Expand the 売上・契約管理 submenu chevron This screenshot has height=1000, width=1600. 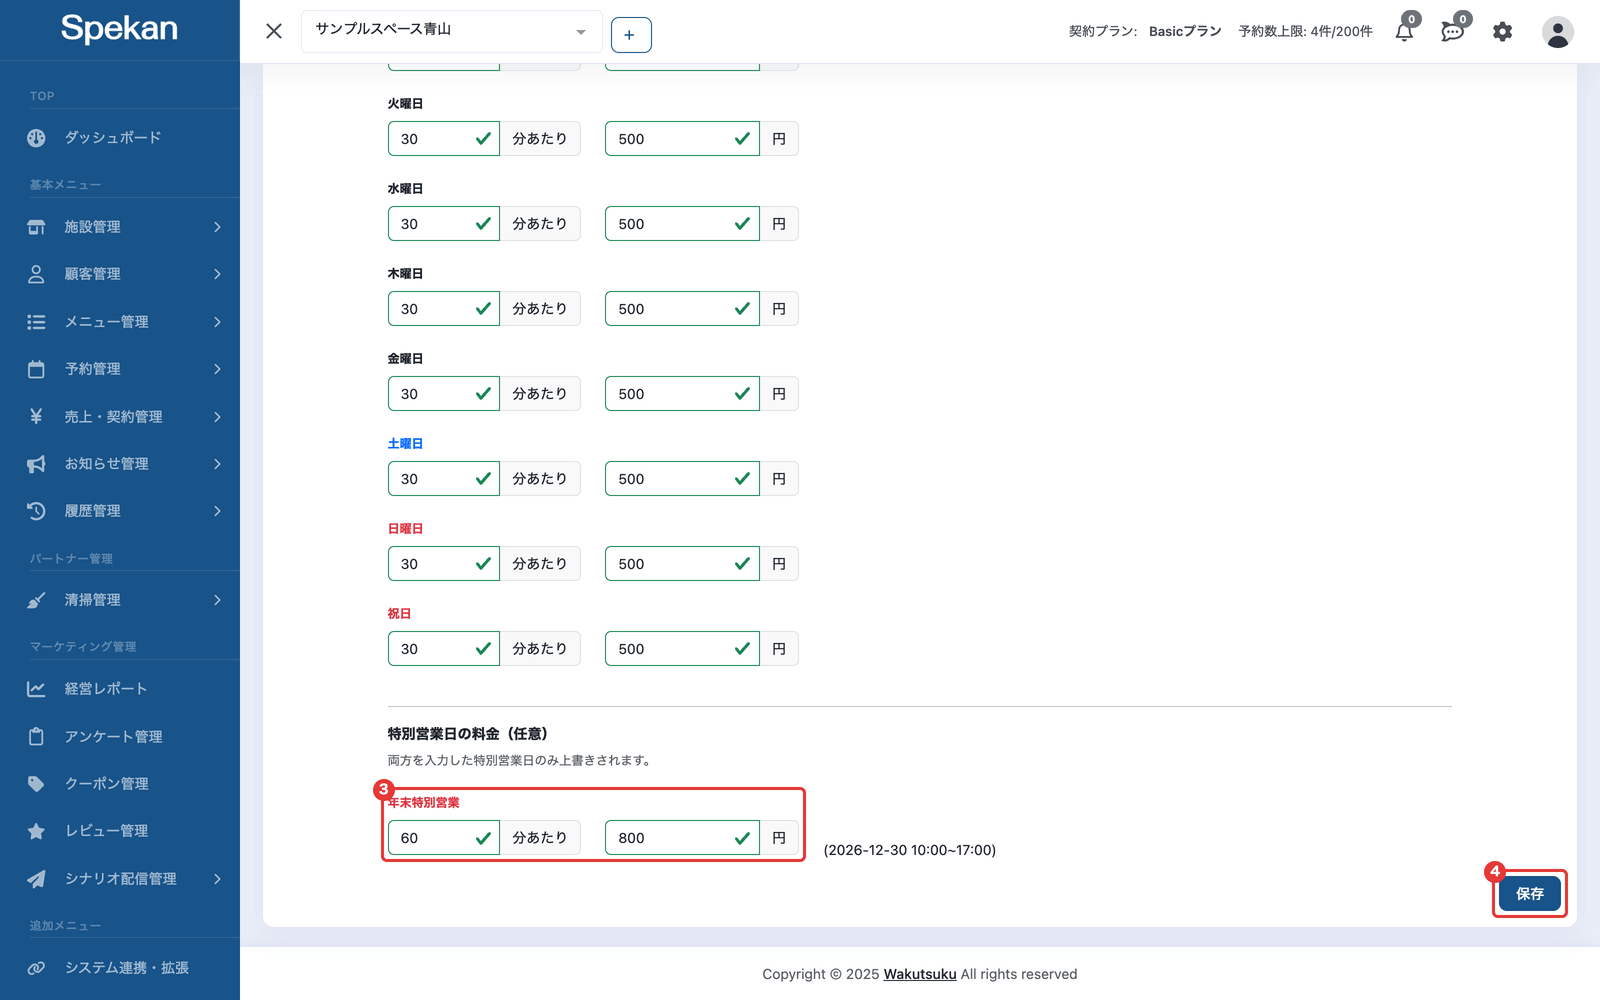click(217, 416)
